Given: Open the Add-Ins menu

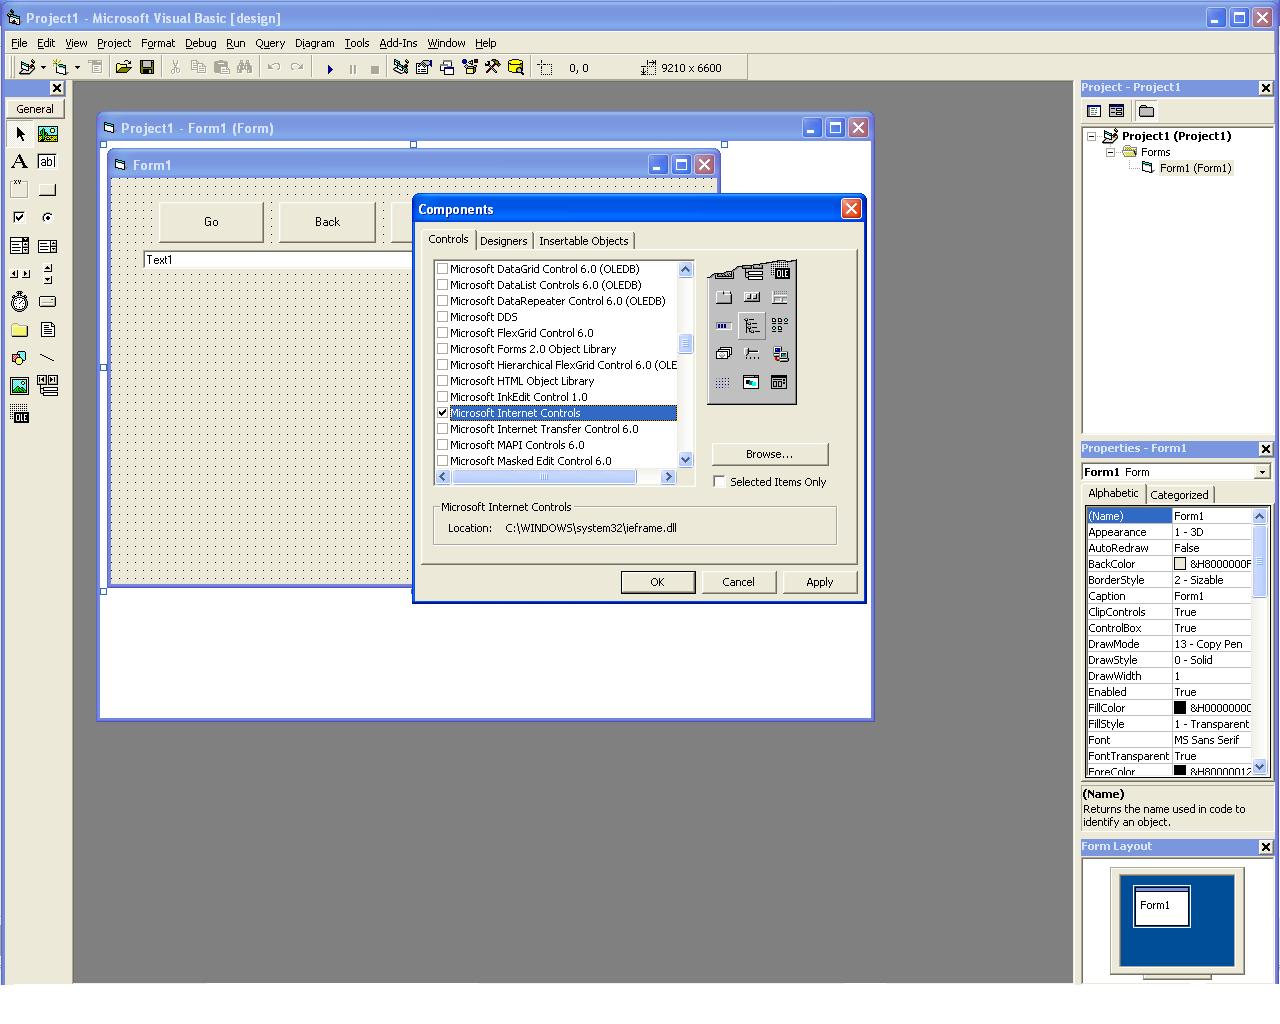Looking at the screenshot, I should pos(398,43).
